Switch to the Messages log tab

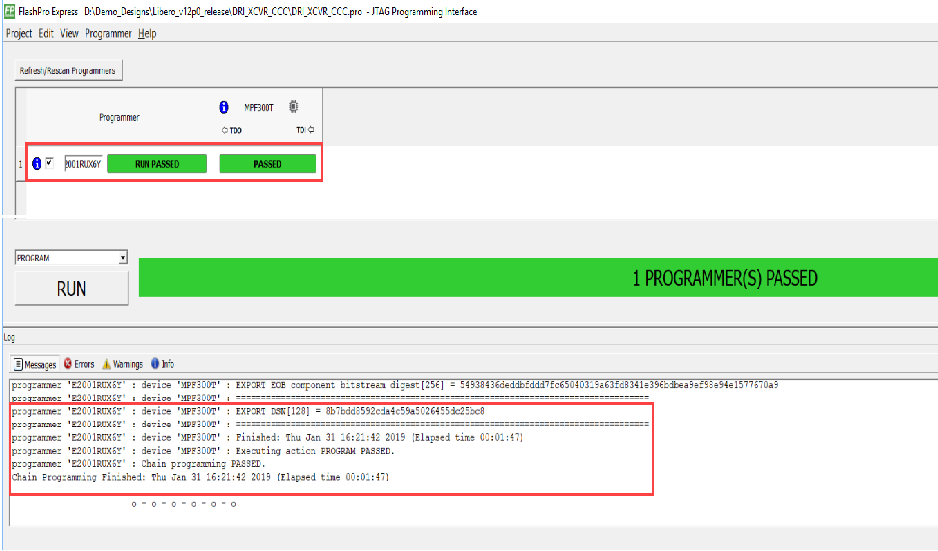[x=35, y=364]
